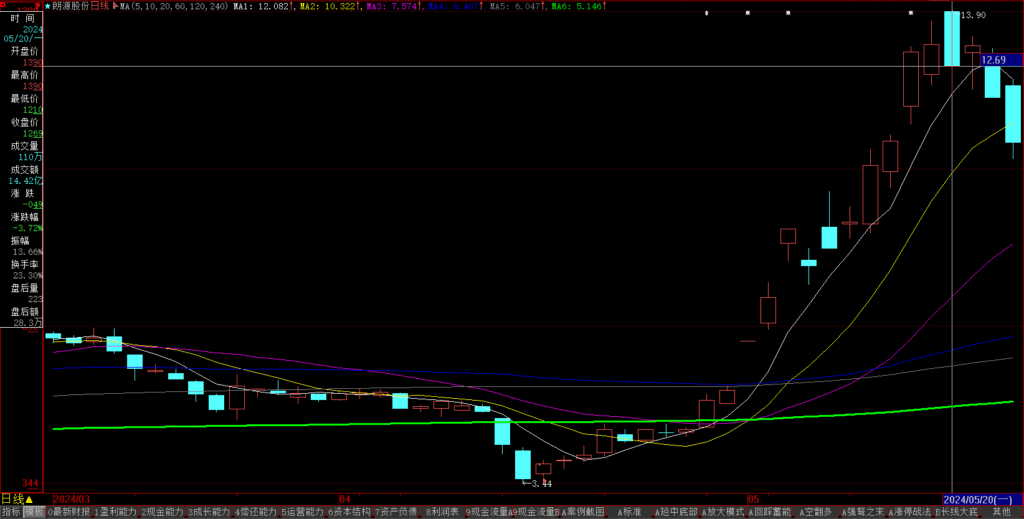This screenshot has width=1024, height=519.
Task: Select the 指标 tab at bottom left
Action: point(11,512)
